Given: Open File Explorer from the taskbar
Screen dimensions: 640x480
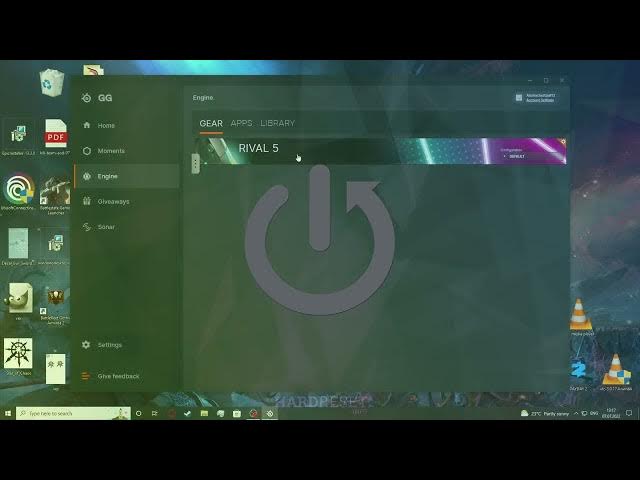Looking at the screenshot, I should tap(204, 413).
